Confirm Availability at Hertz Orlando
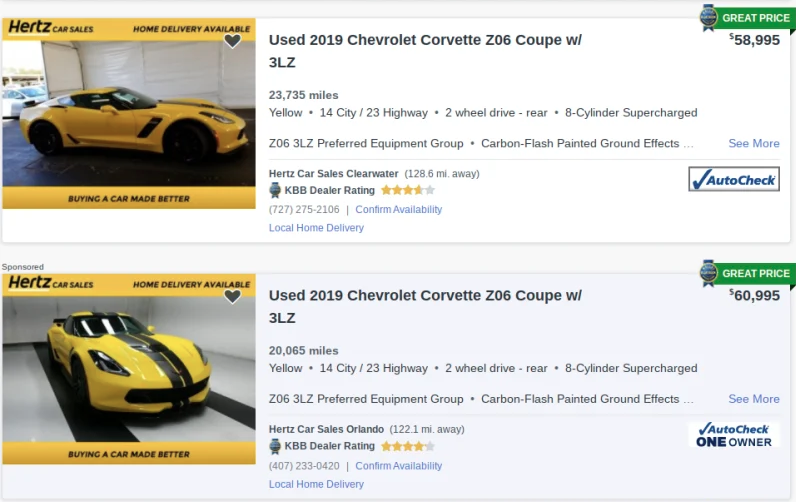Image resolution: width=796 pixels, height=502 pixels. pyautogui.click(x=398, y=466)
